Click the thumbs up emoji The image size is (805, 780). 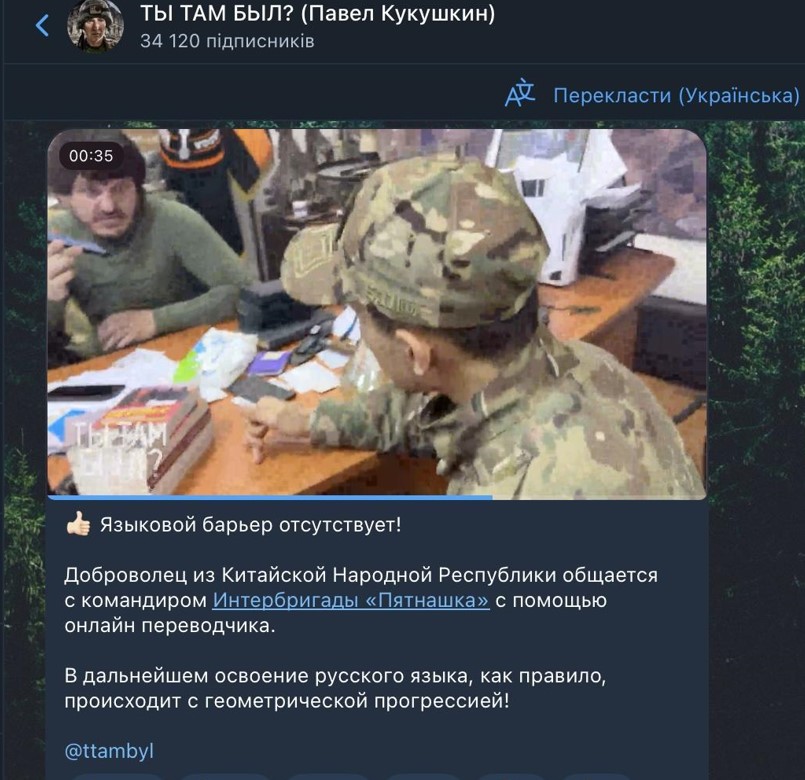click(x=78, y=524)
